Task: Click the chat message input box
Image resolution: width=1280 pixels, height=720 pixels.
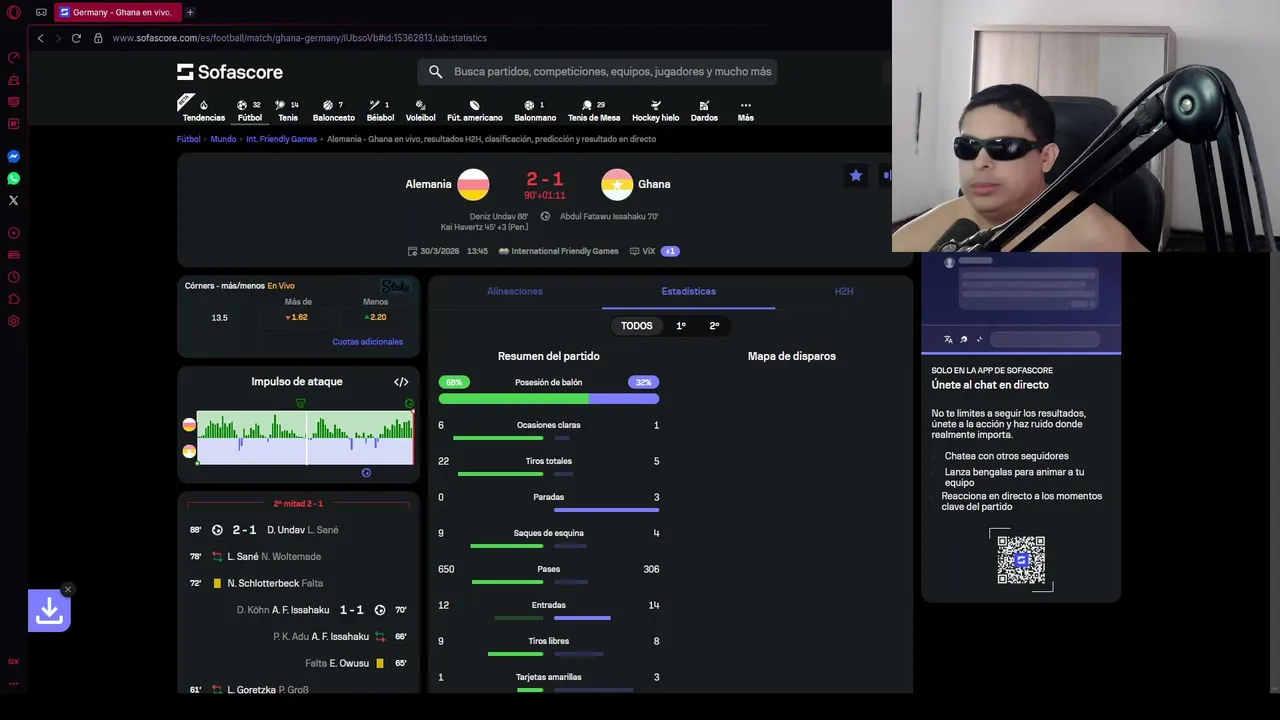Action: [x=1044, y=339]
